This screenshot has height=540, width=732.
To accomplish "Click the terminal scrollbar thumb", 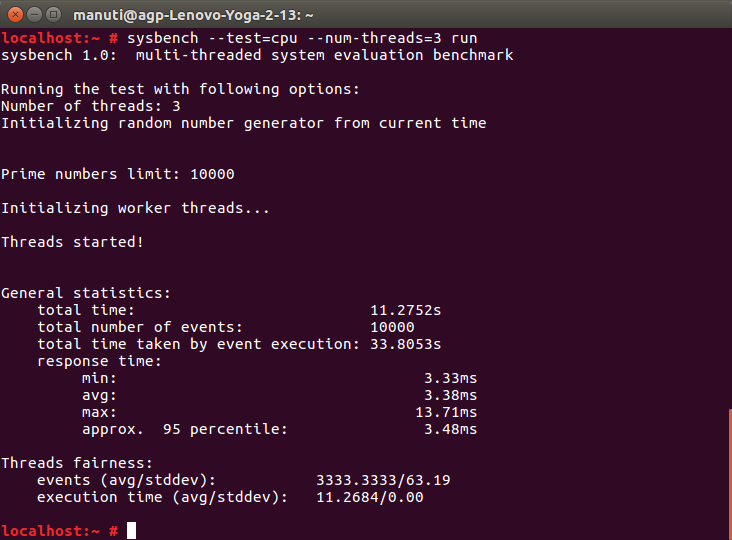I will point(728,470).
